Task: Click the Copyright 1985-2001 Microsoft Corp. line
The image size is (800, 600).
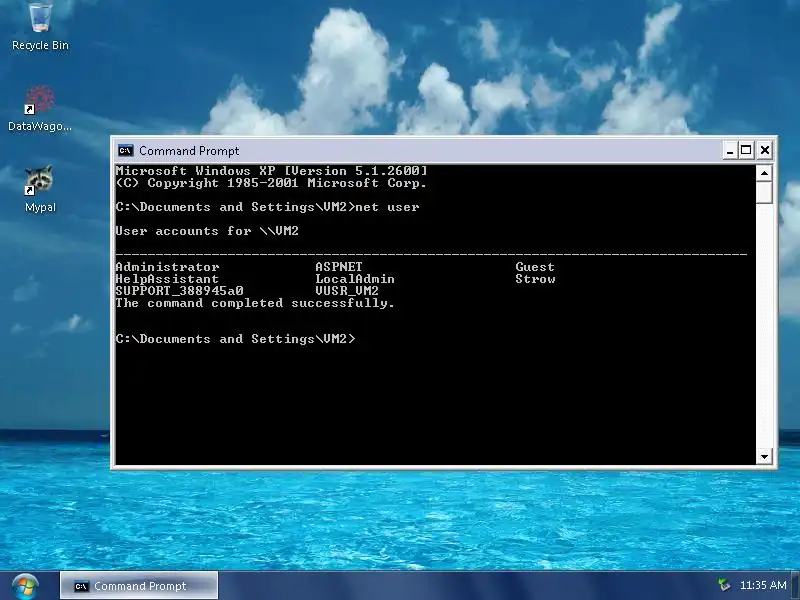Action: (271, 183)
